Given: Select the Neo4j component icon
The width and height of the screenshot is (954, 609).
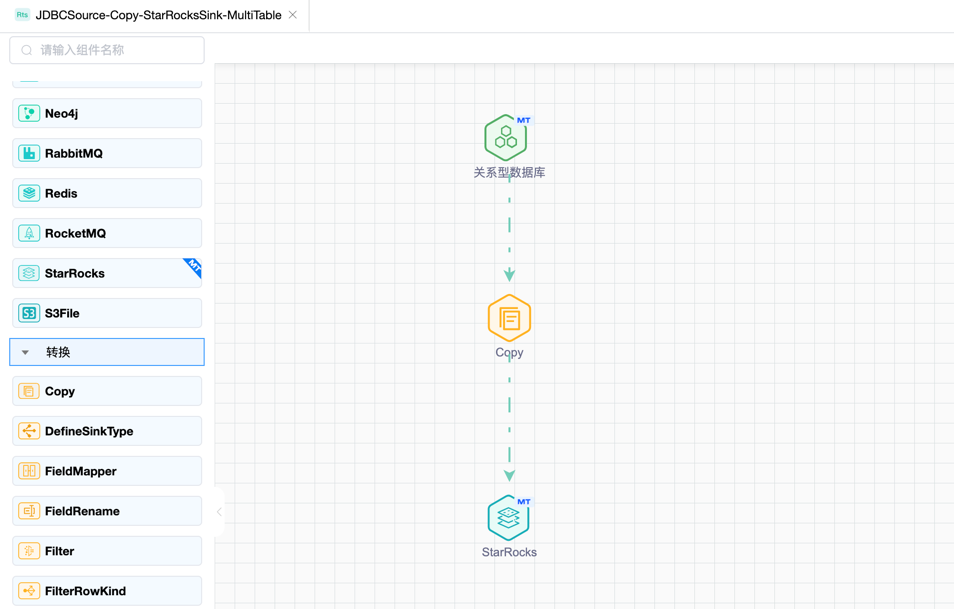Looking at the screenshot, I should tap(29, 114).
